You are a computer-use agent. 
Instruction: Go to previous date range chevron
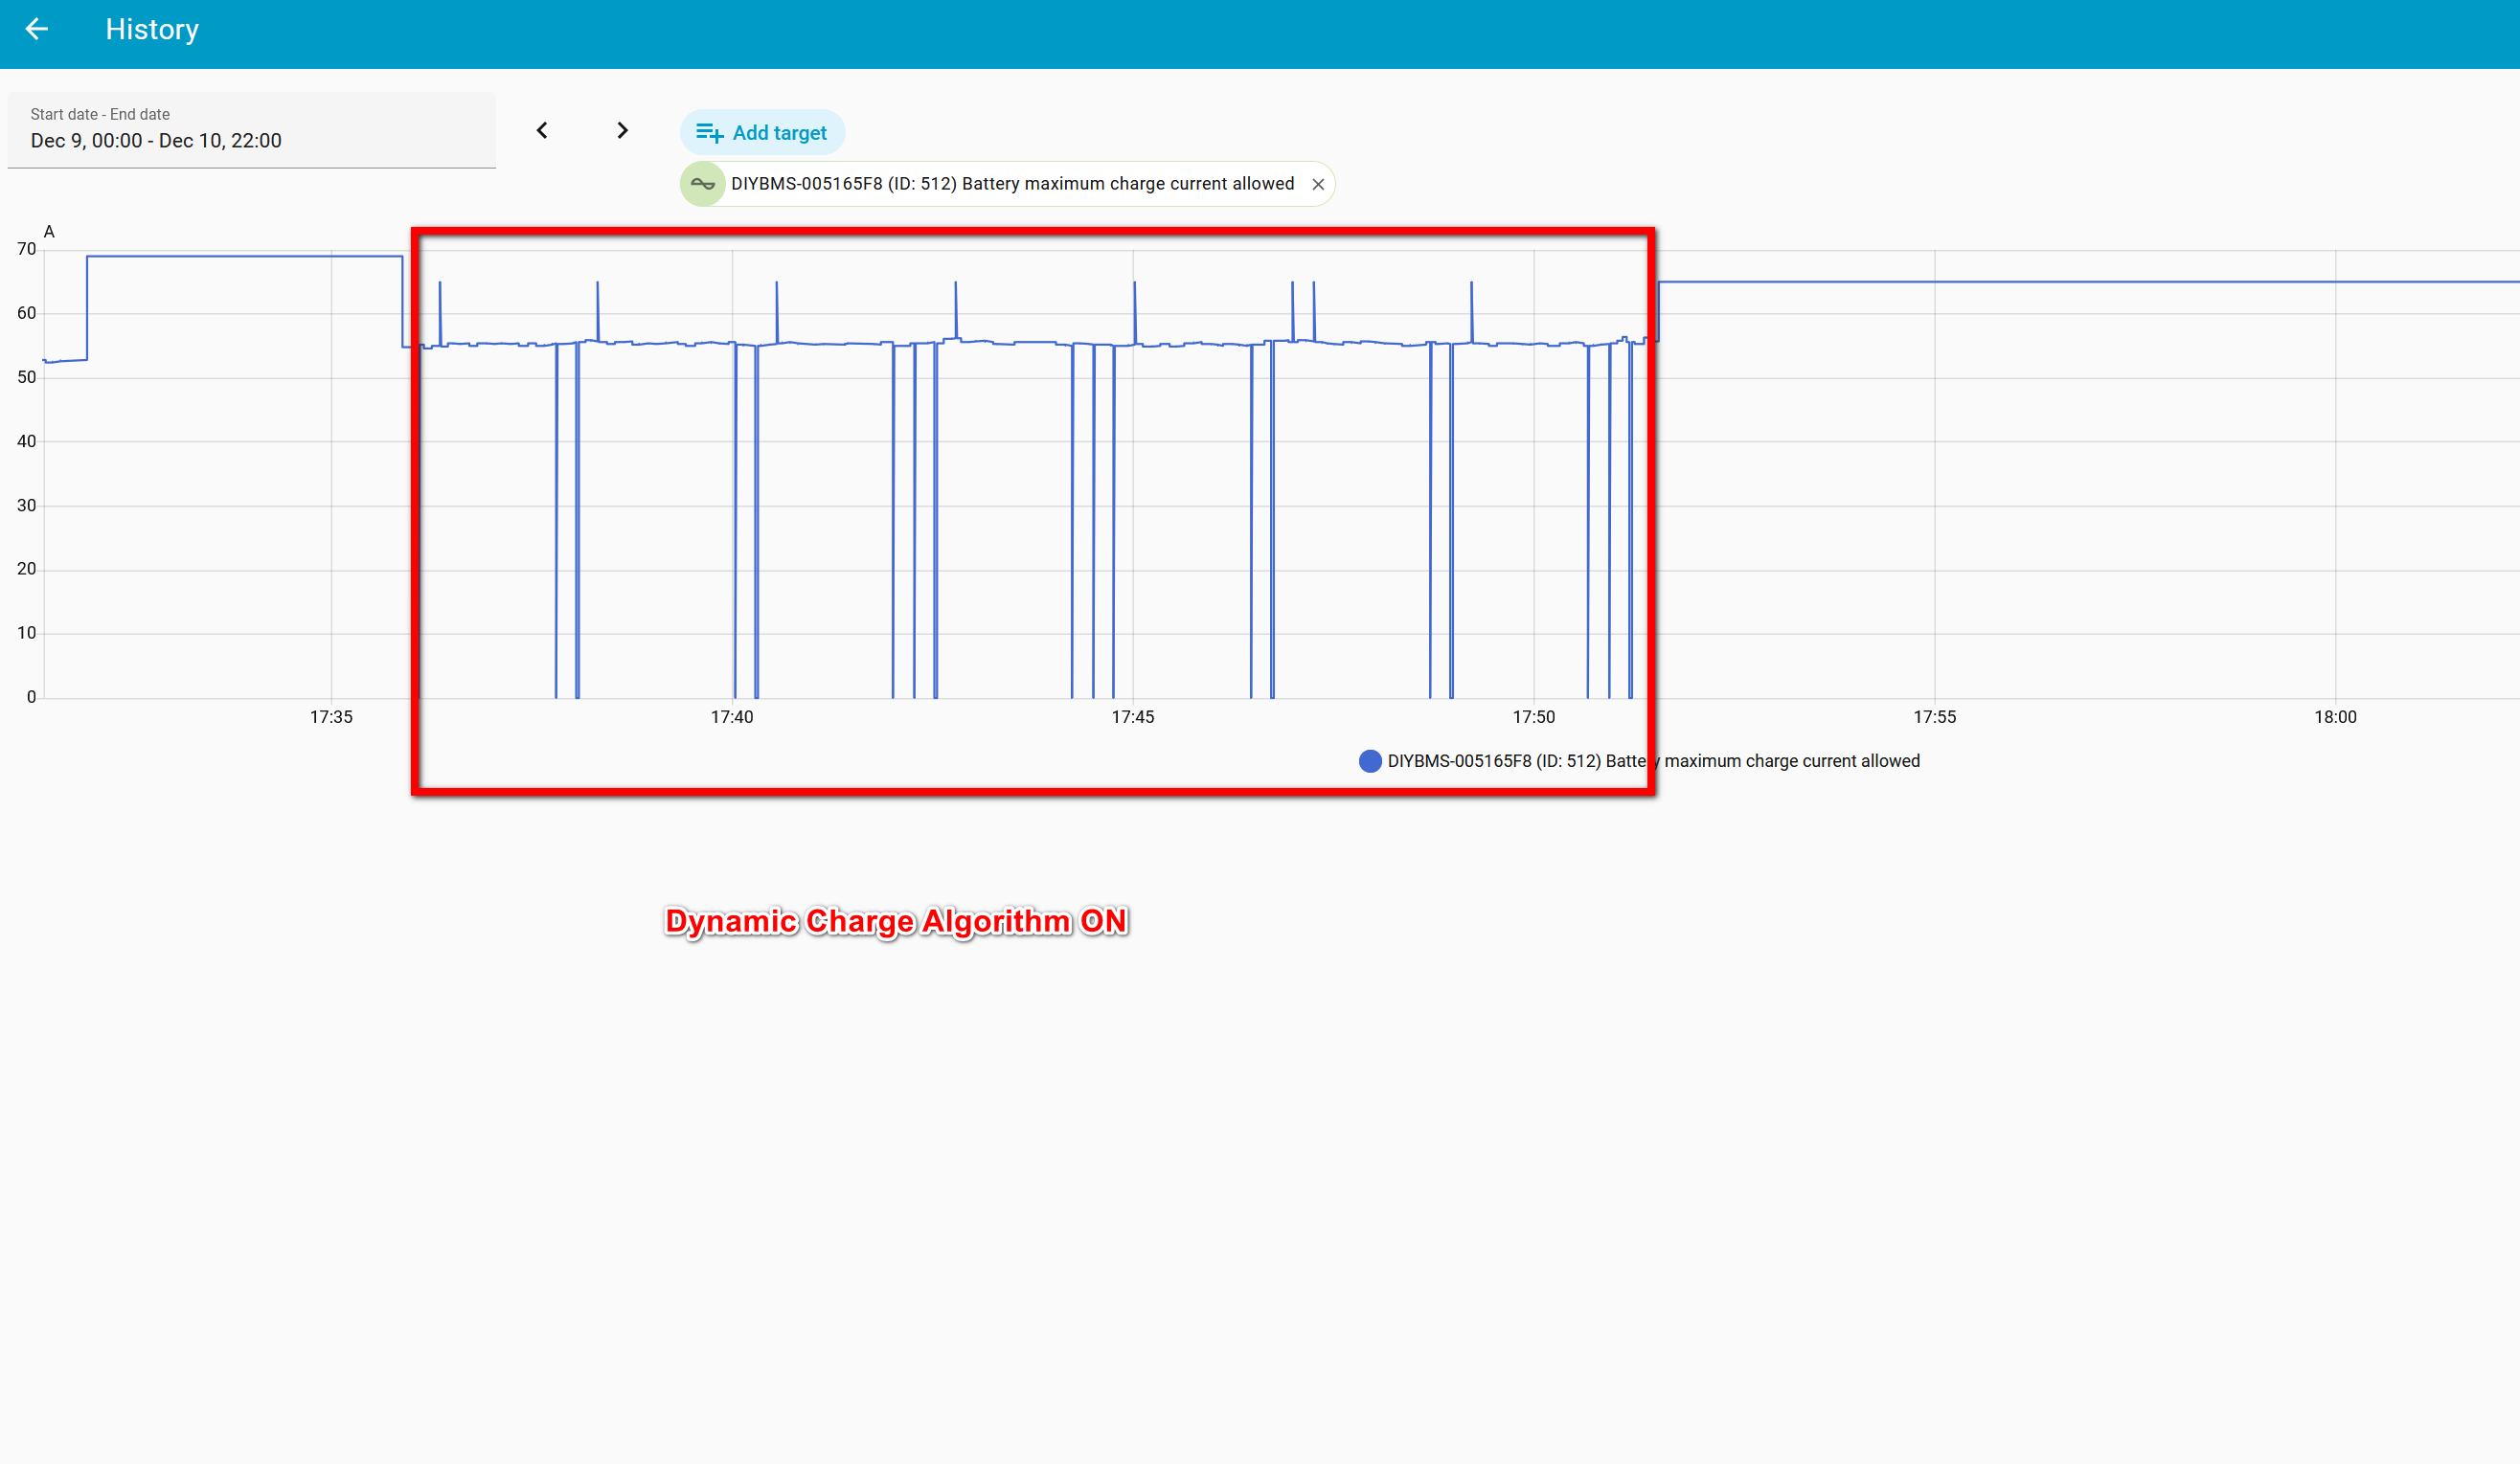[x=542, y=131]
